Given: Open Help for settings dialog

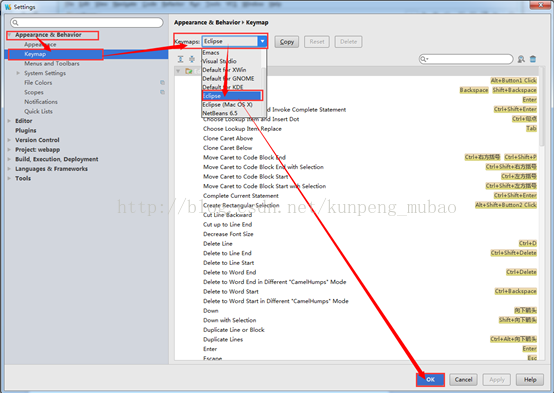Looking at the screenshot, I should tap(530, 380).
